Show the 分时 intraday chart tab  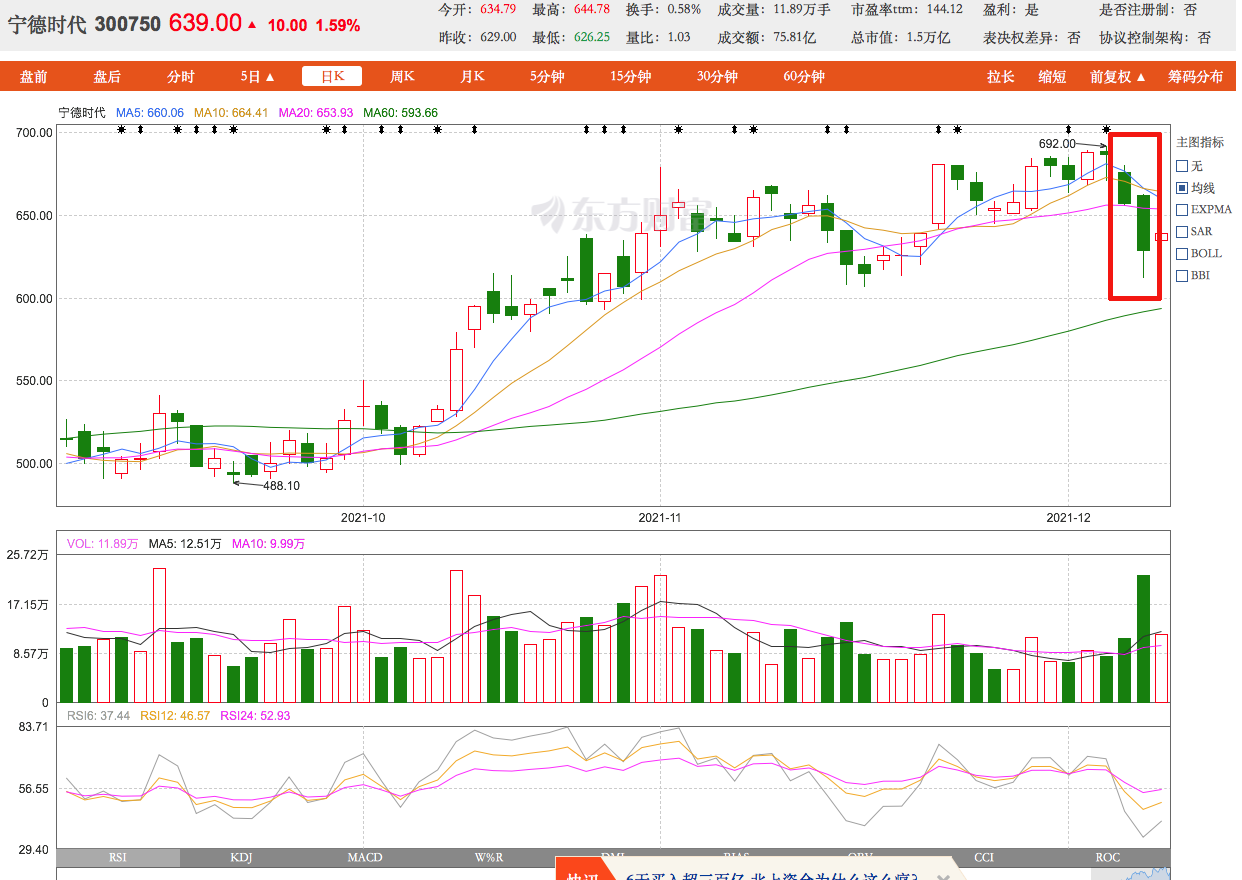point(181,77)
